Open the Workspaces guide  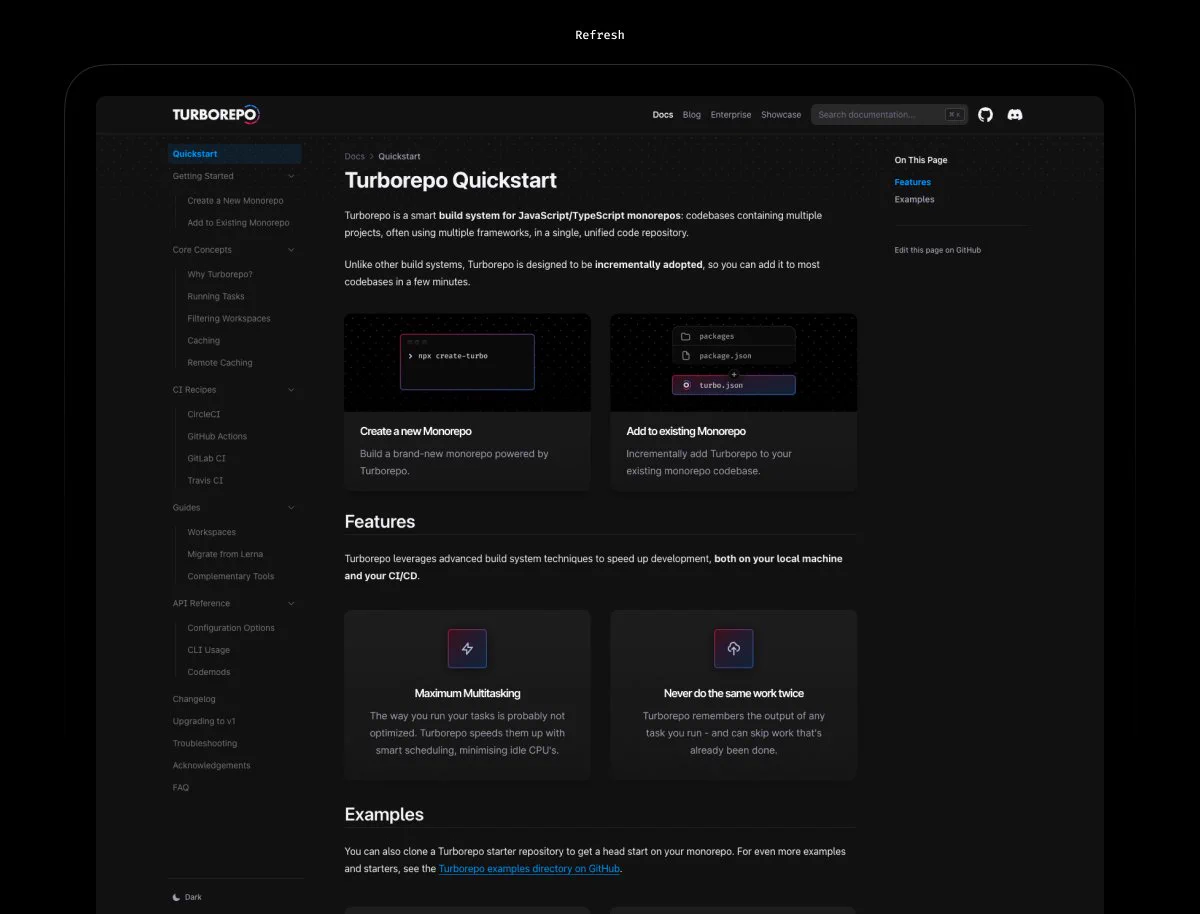point(212,533)
